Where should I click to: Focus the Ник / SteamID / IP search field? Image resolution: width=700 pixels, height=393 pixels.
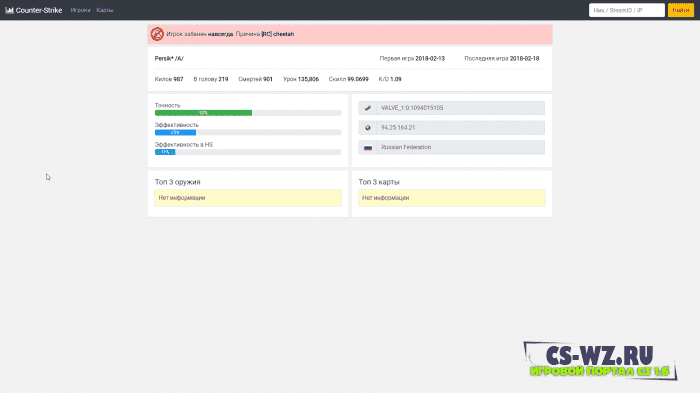point(627,10)
